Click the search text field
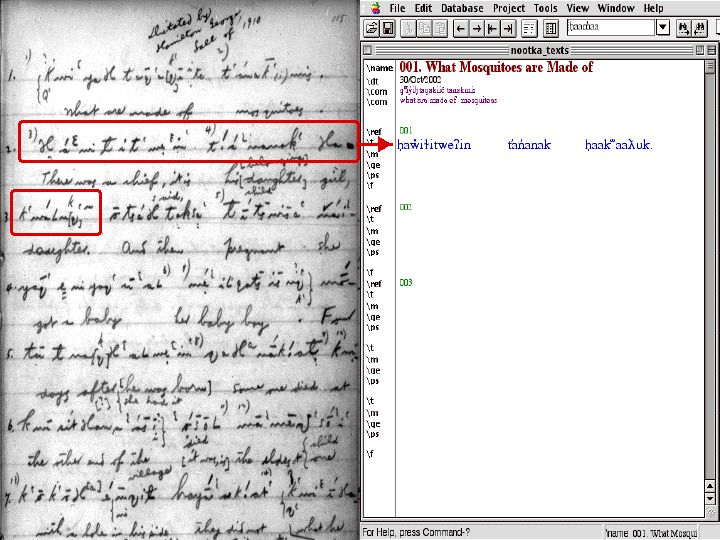 [611, 27]
